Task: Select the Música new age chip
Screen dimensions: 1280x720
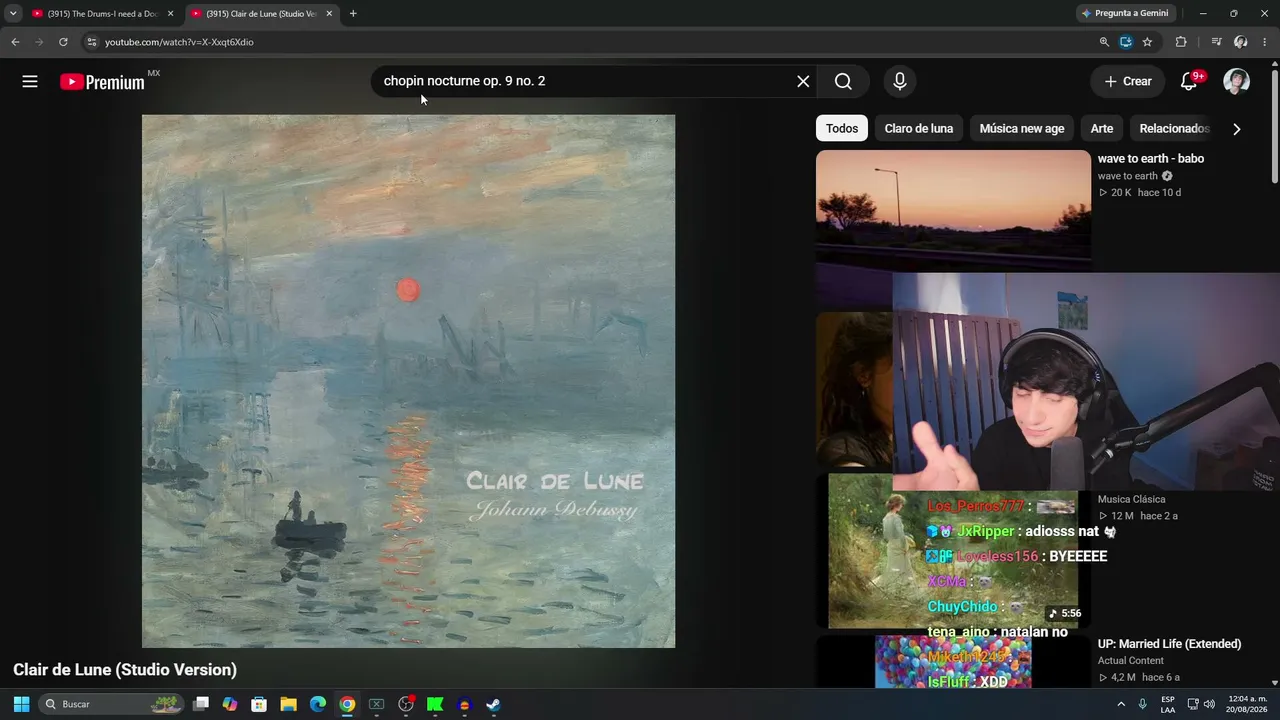Action: point(1022,128)
